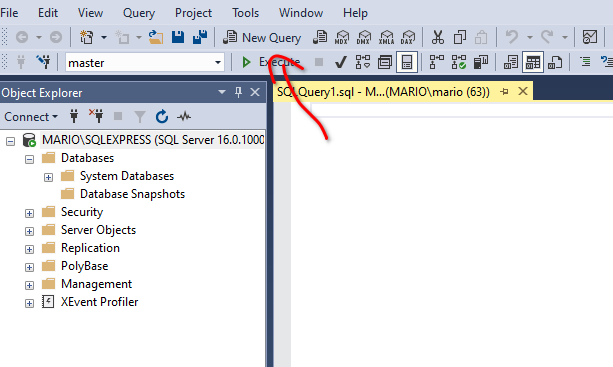
Task: Click the New Query button
Action: click(262, 38)
